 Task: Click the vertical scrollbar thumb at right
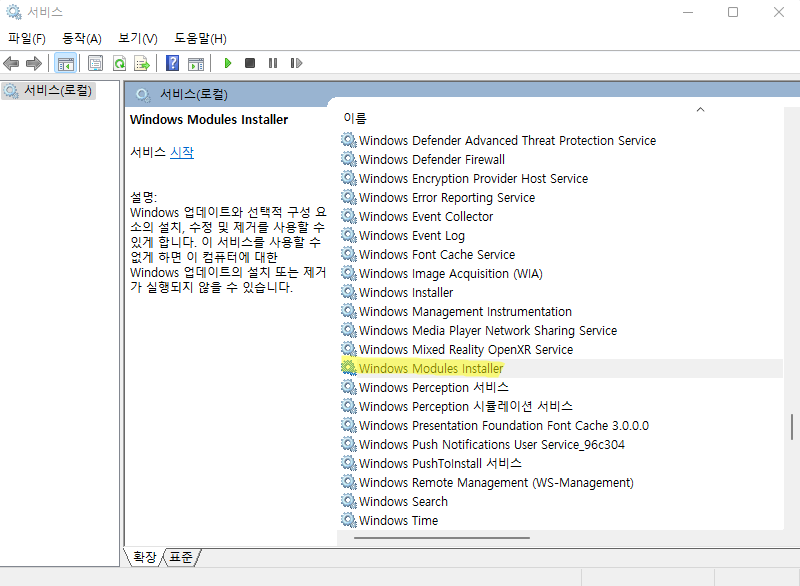point(792,426)
